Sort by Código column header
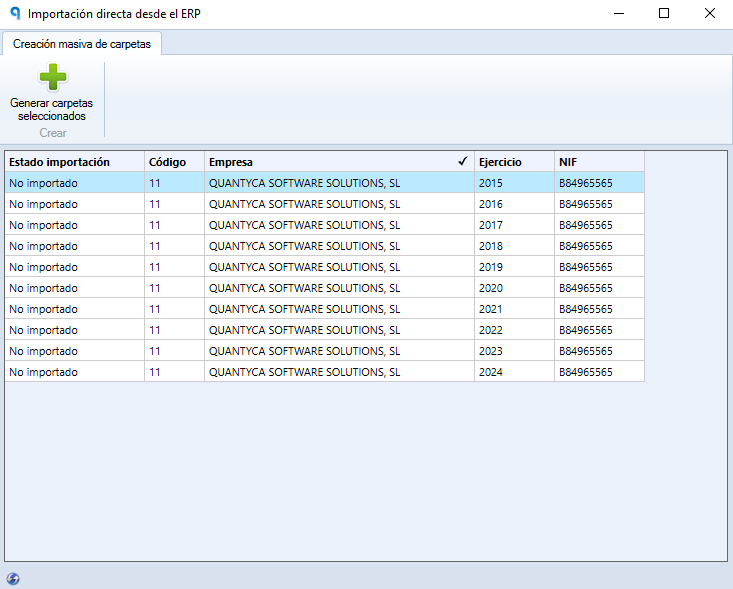This screenshot has height=589, width=733. 174,162
